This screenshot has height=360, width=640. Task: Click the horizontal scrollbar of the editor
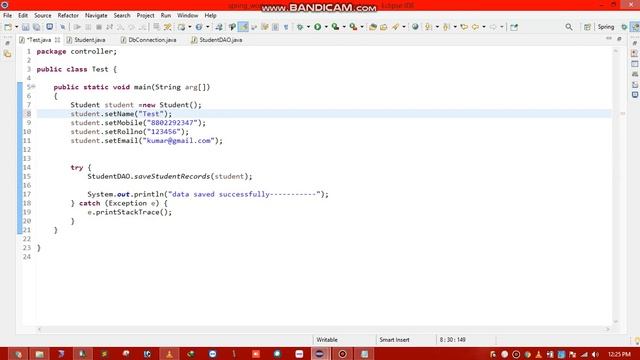click(x=323, y=329)
